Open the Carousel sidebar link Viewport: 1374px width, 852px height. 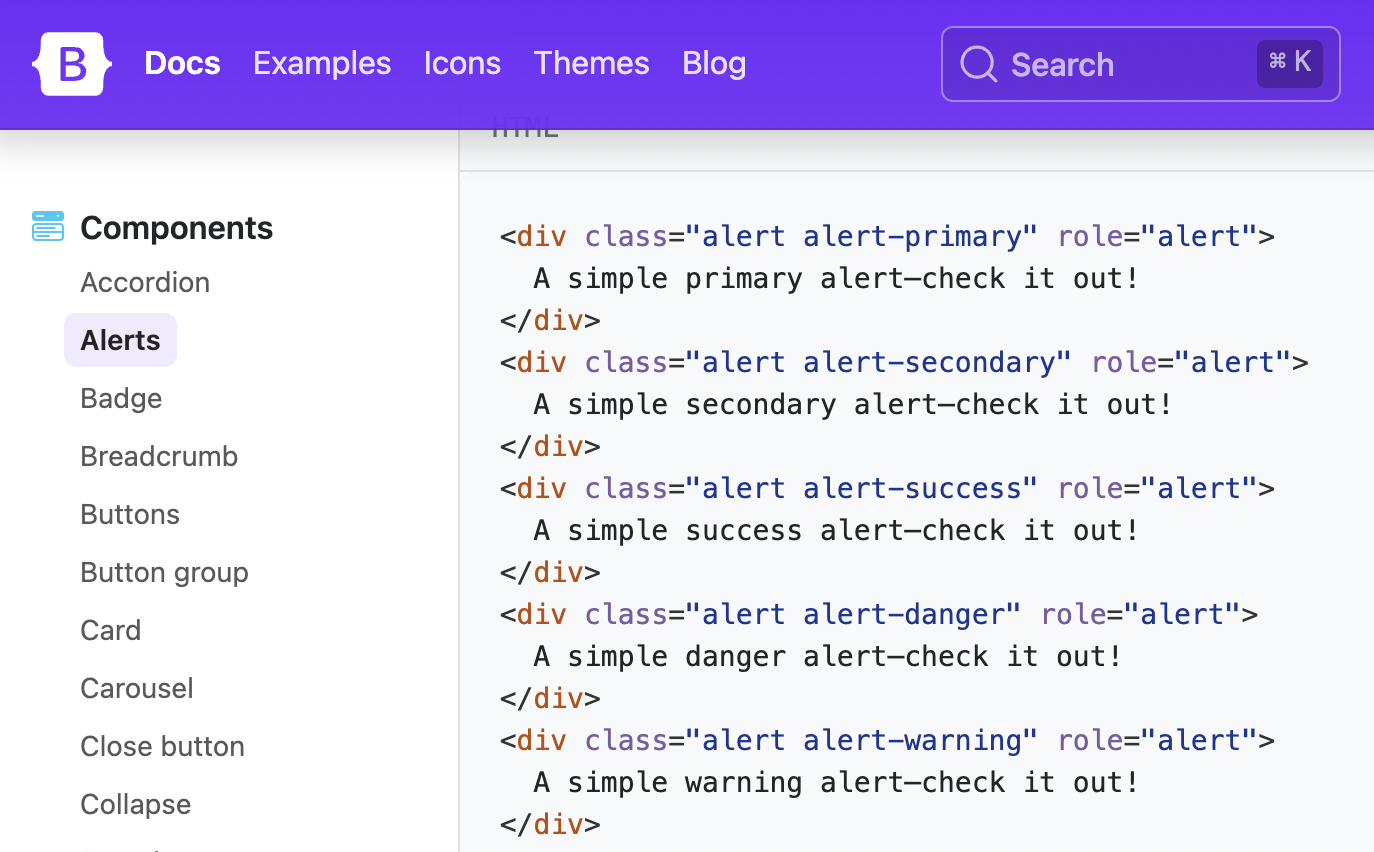coord(137,688)
